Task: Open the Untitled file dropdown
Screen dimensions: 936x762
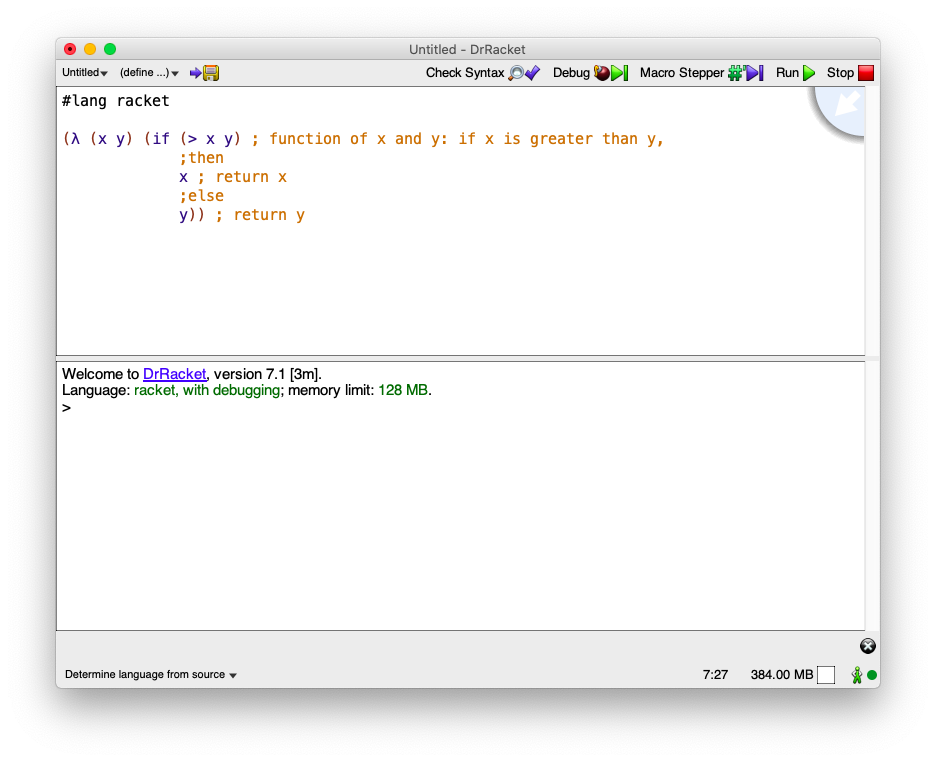Action: pyautogui.click(x=85, y=73)
